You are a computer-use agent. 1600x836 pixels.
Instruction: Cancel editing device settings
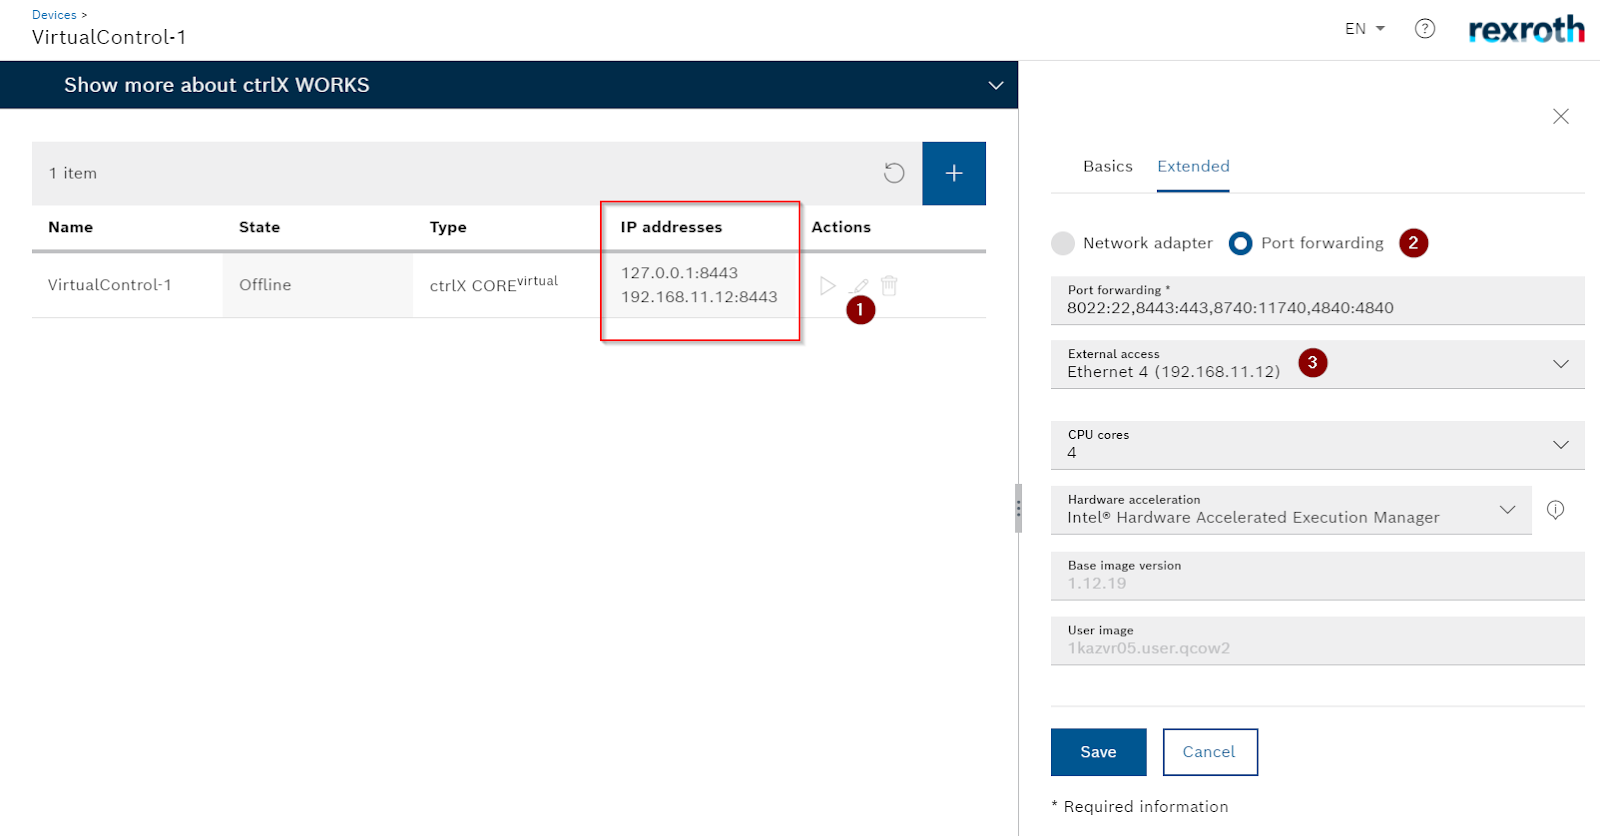[1210, 752]
